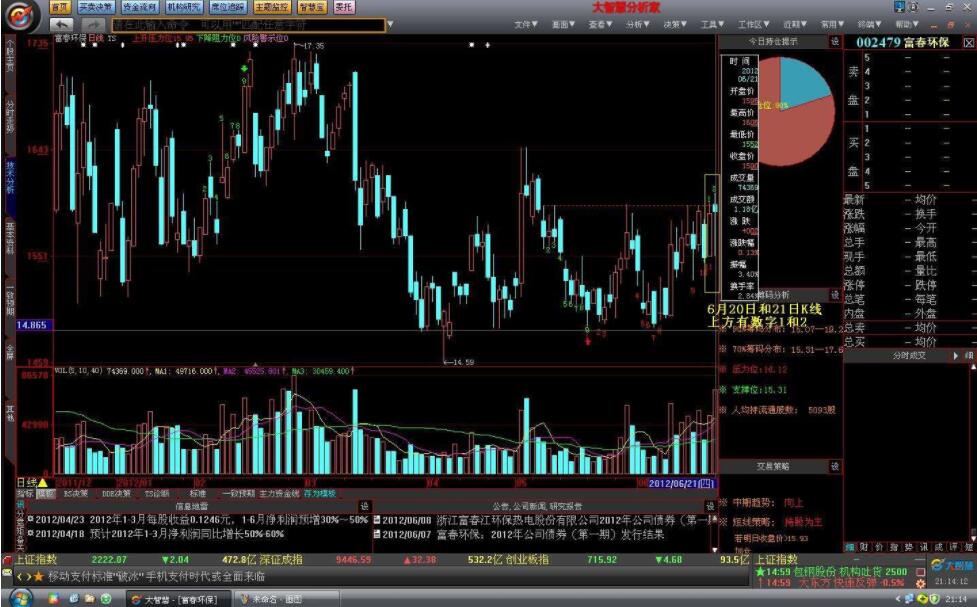Image resolution: width=977 pixels, height=607 pixels.
Task: Open the 2012/06/07 富春环保 bond result news
Action: [519, 534]
